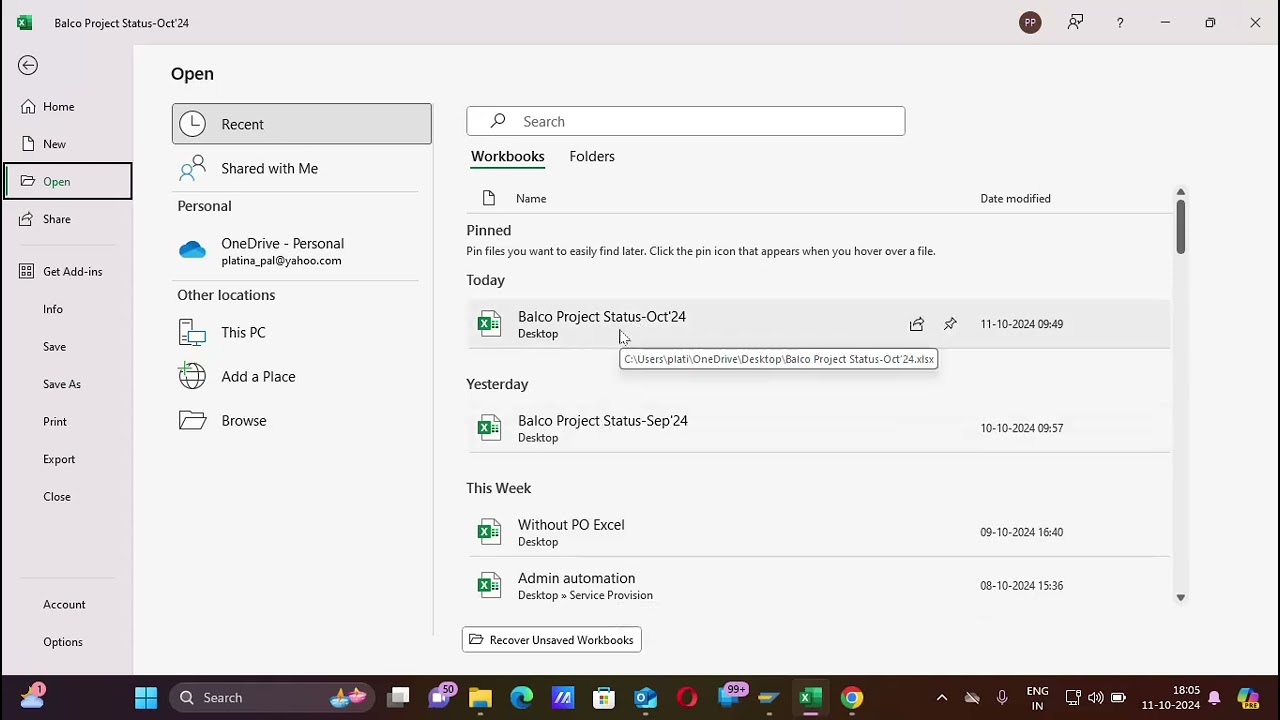Select Save in the backstage menu
This screenshot has width=1280, height=720.
[x=67, y=347]
